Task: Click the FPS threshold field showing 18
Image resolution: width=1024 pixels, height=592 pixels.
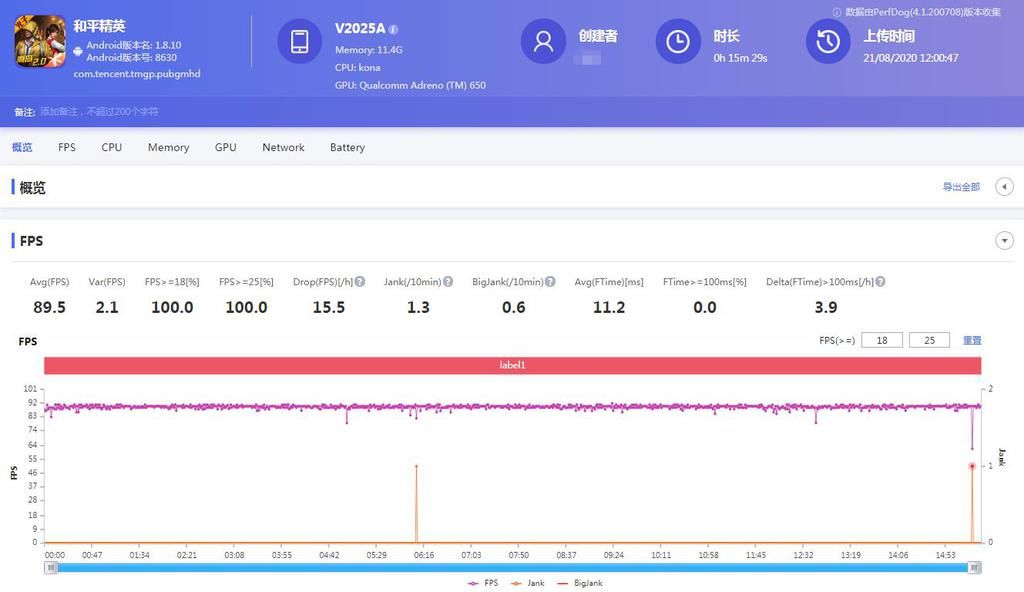Action: click(881, 340)
